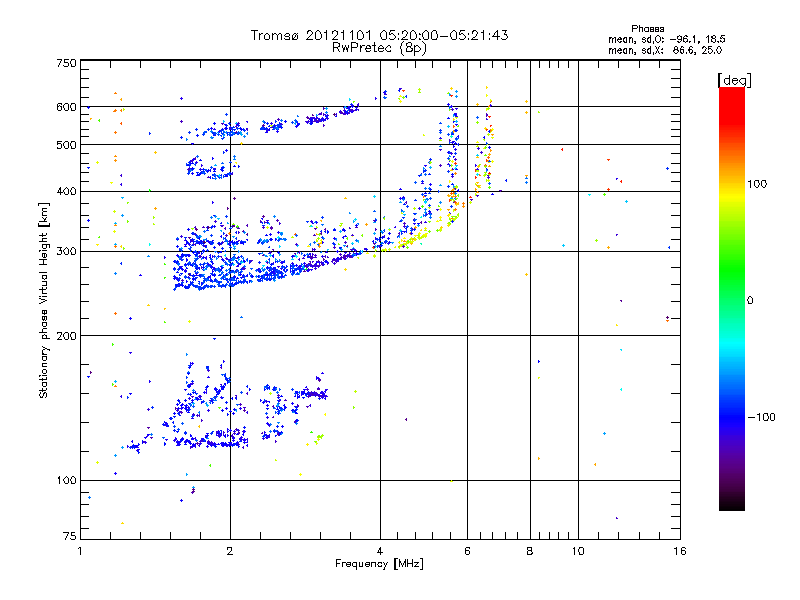This screenshot has height=600, width=800.
Task: Click x-axis tick label '6'
Action: coord(467,551)
